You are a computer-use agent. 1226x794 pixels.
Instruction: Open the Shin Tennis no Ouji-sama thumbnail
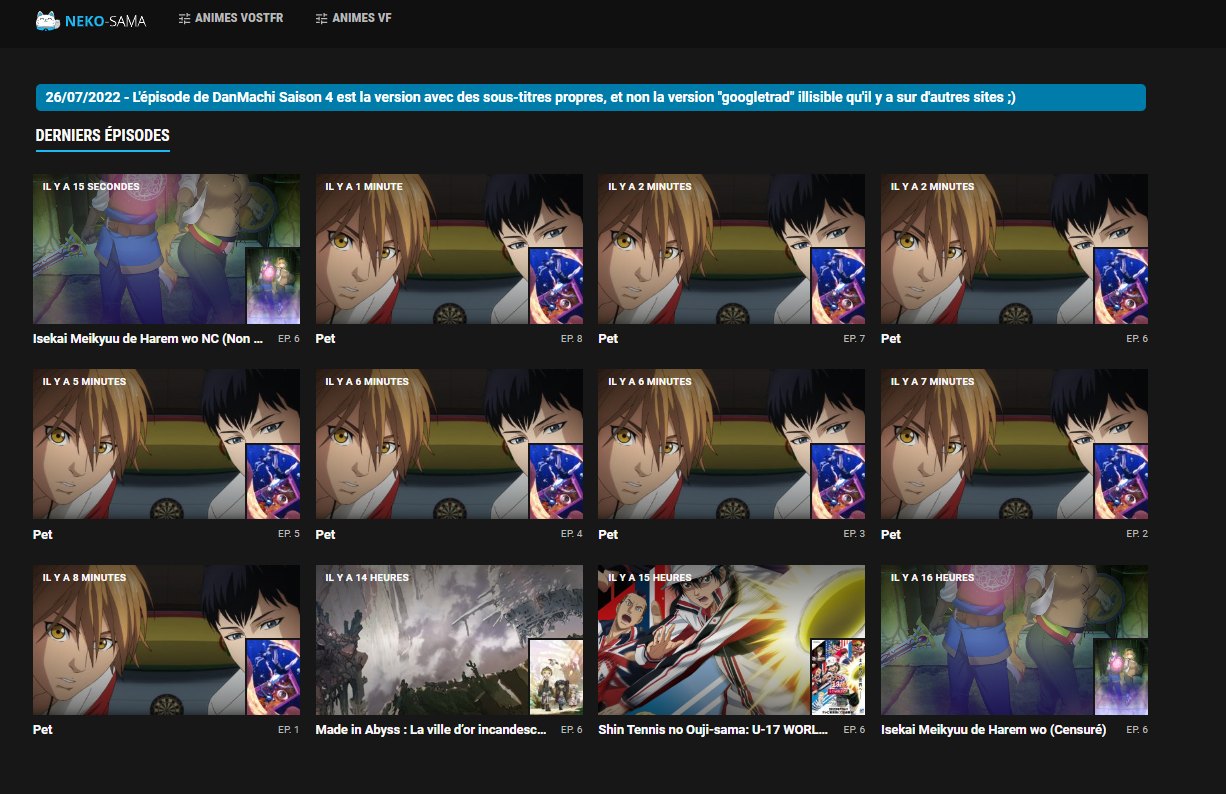[x=731, y=640]
